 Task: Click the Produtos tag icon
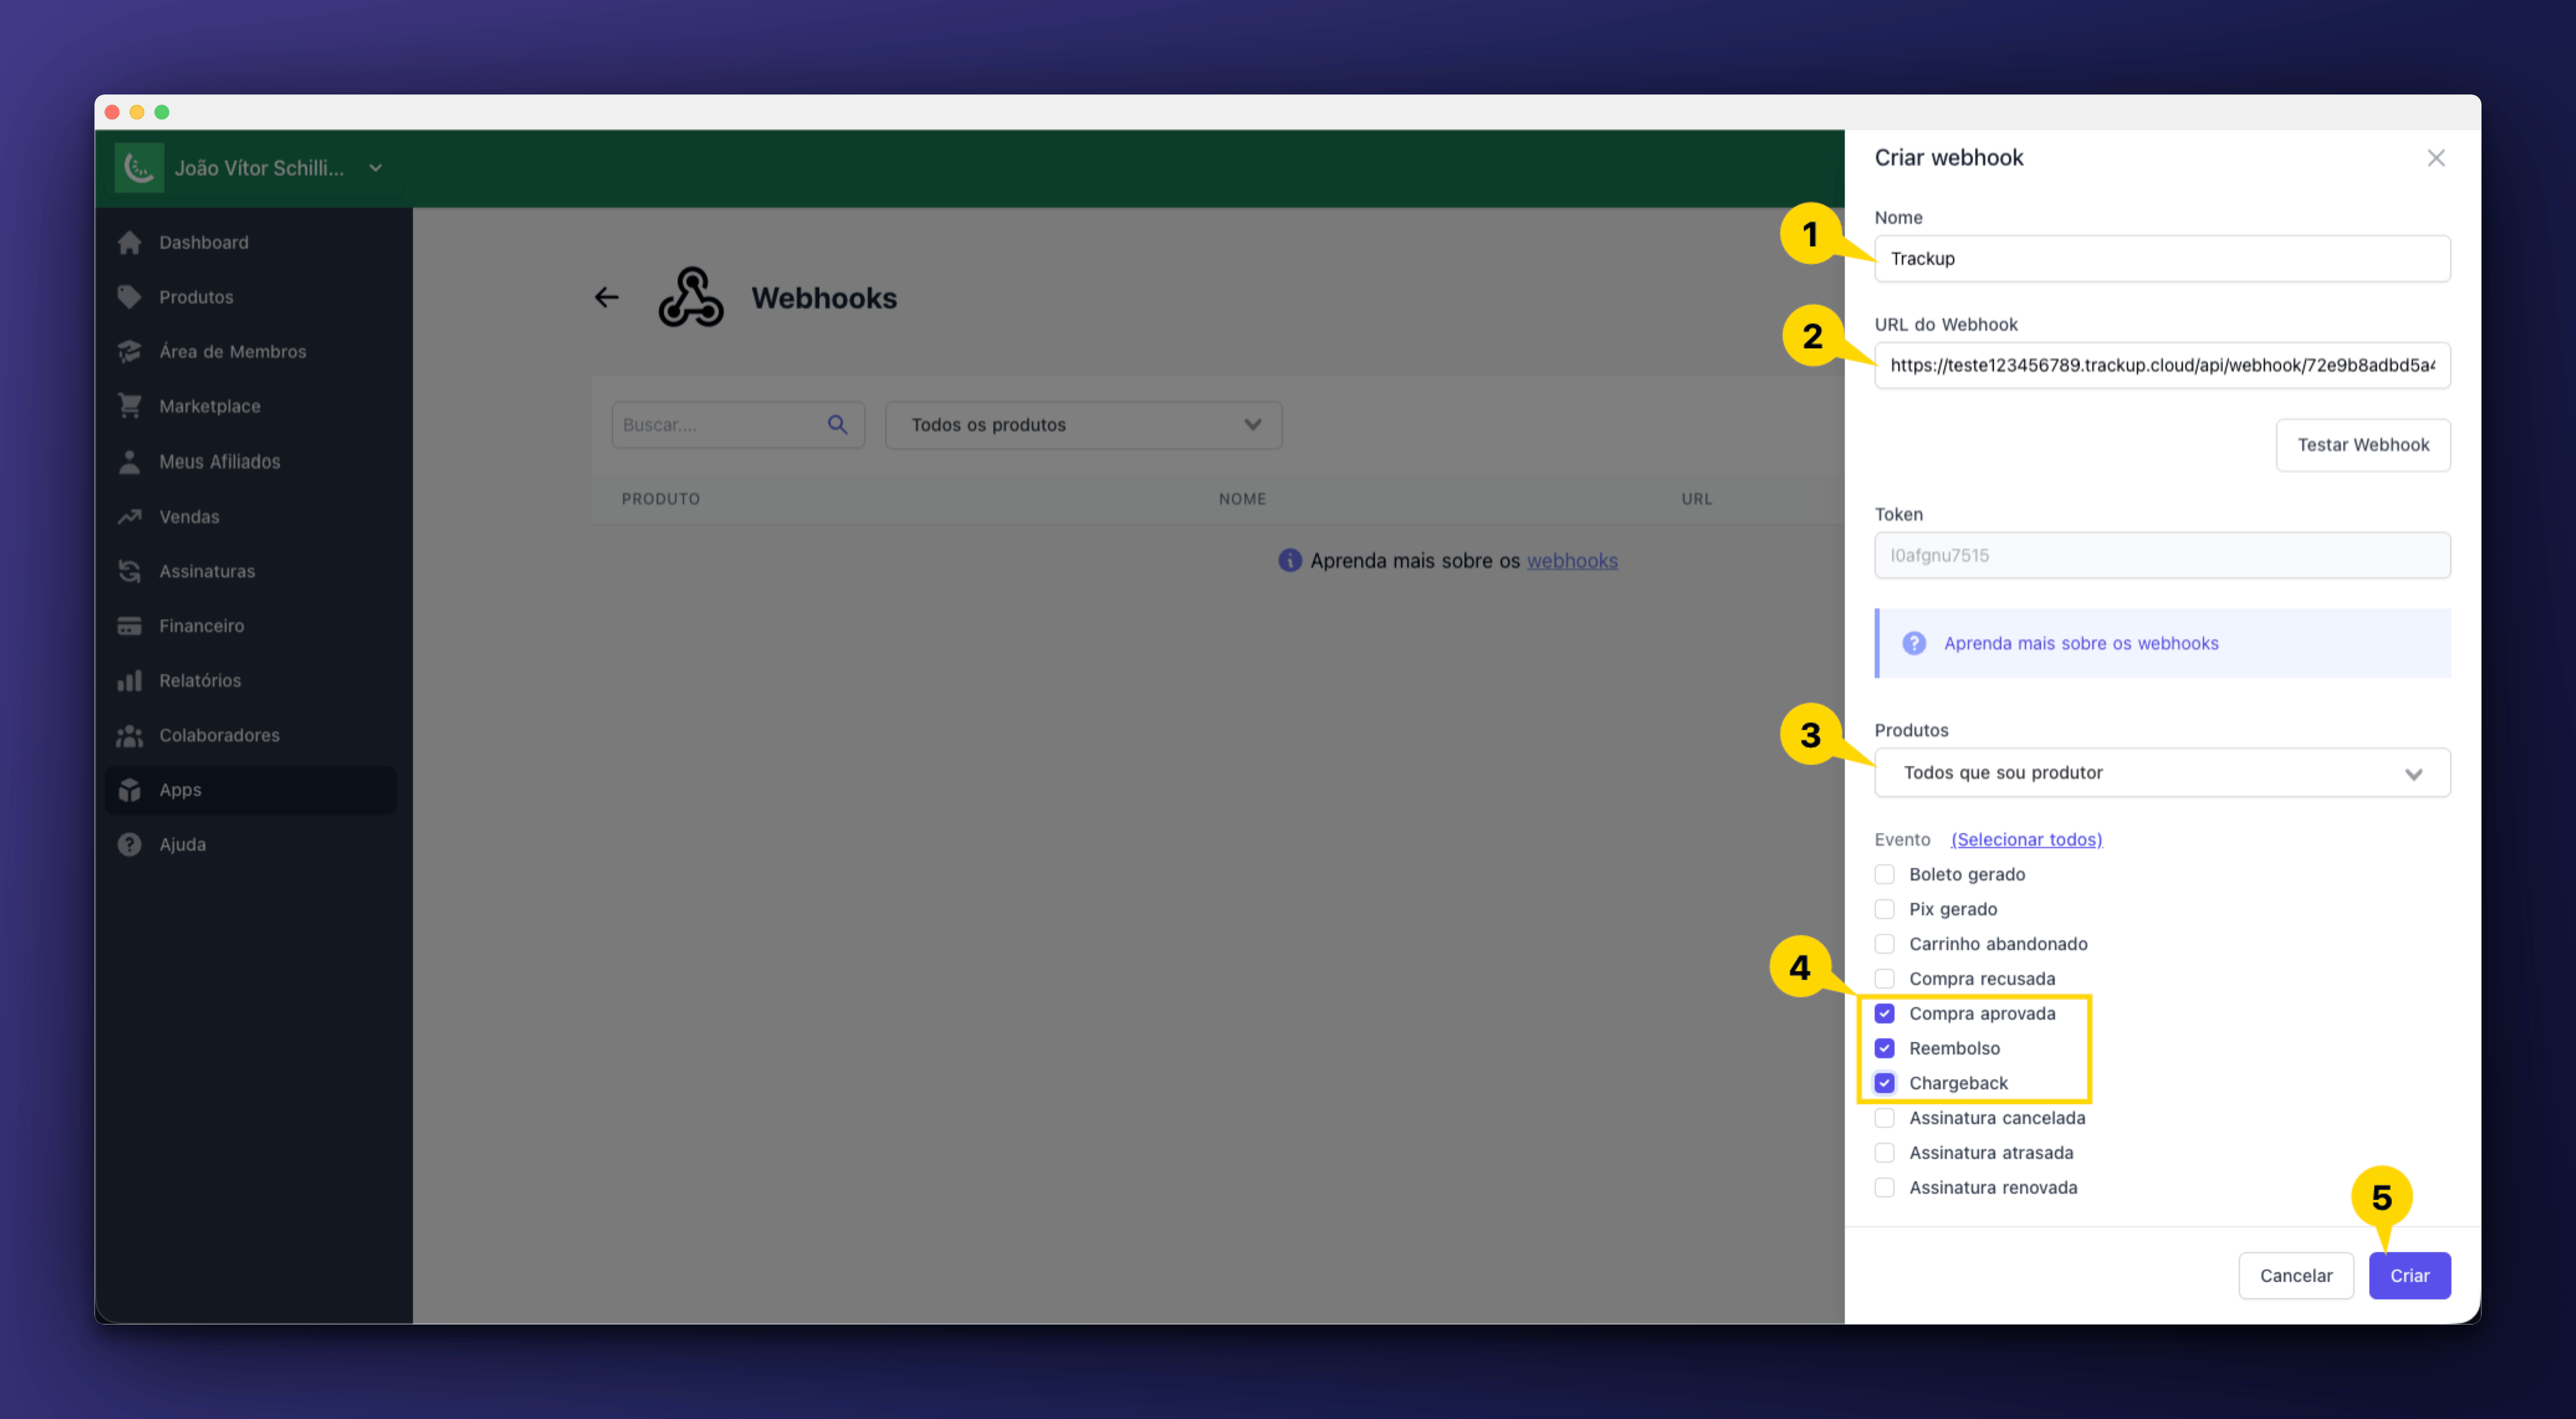[129, 297]
